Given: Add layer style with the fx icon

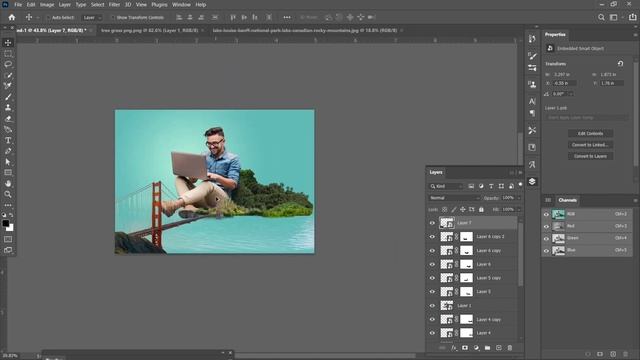Looking at the screenshot, I should coord(454,348).
